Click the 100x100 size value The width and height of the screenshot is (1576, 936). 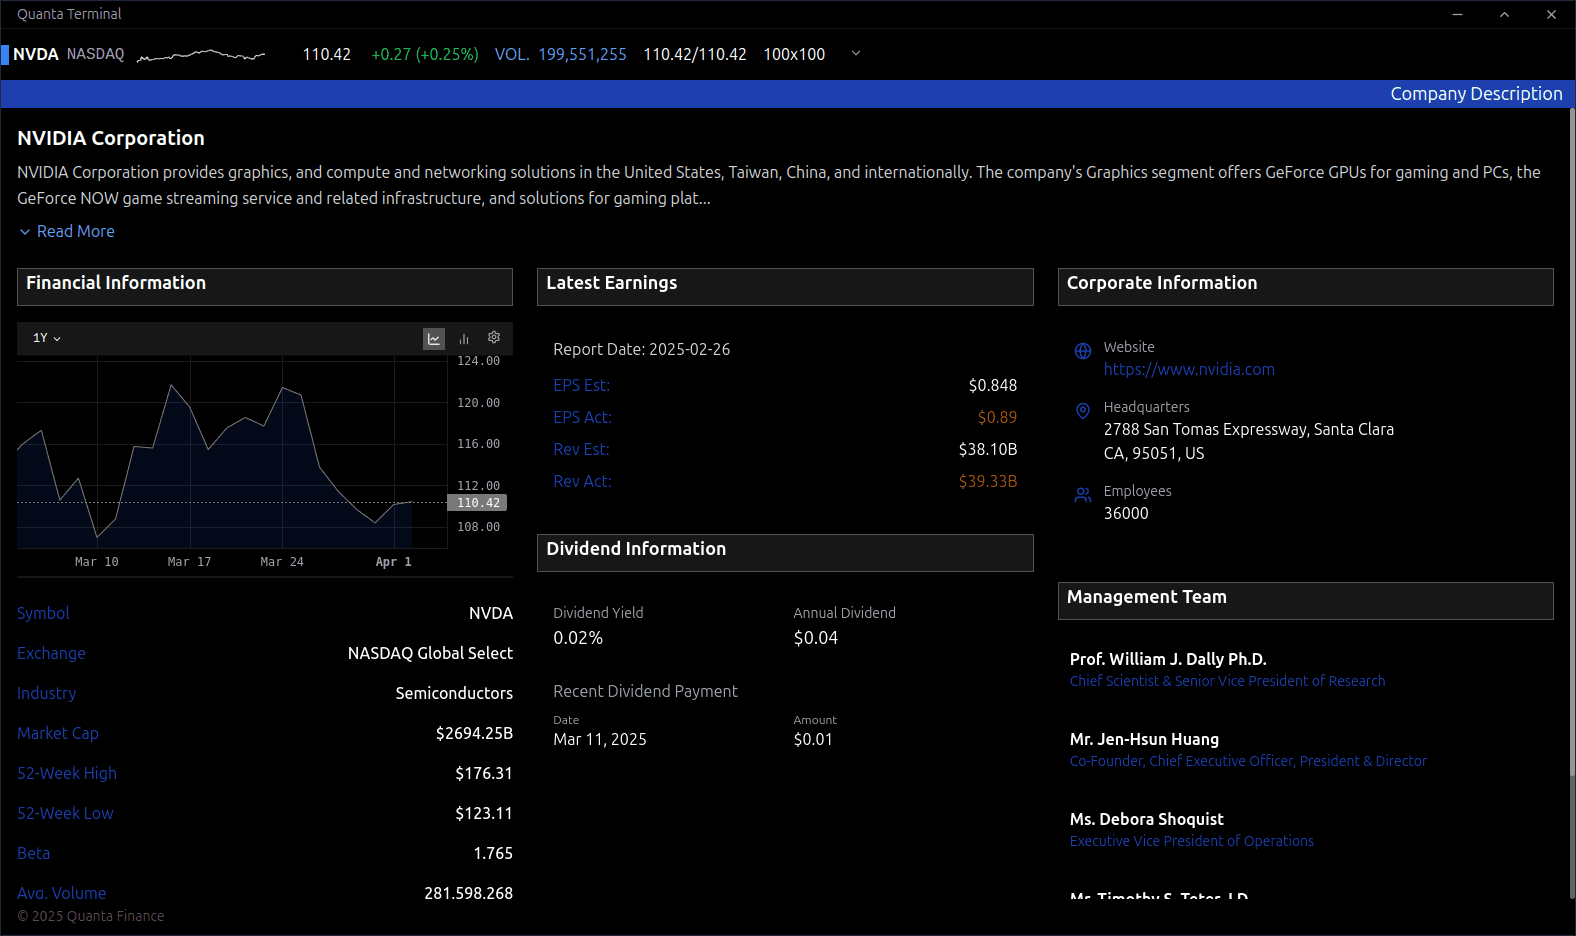[x=794, y=54]
